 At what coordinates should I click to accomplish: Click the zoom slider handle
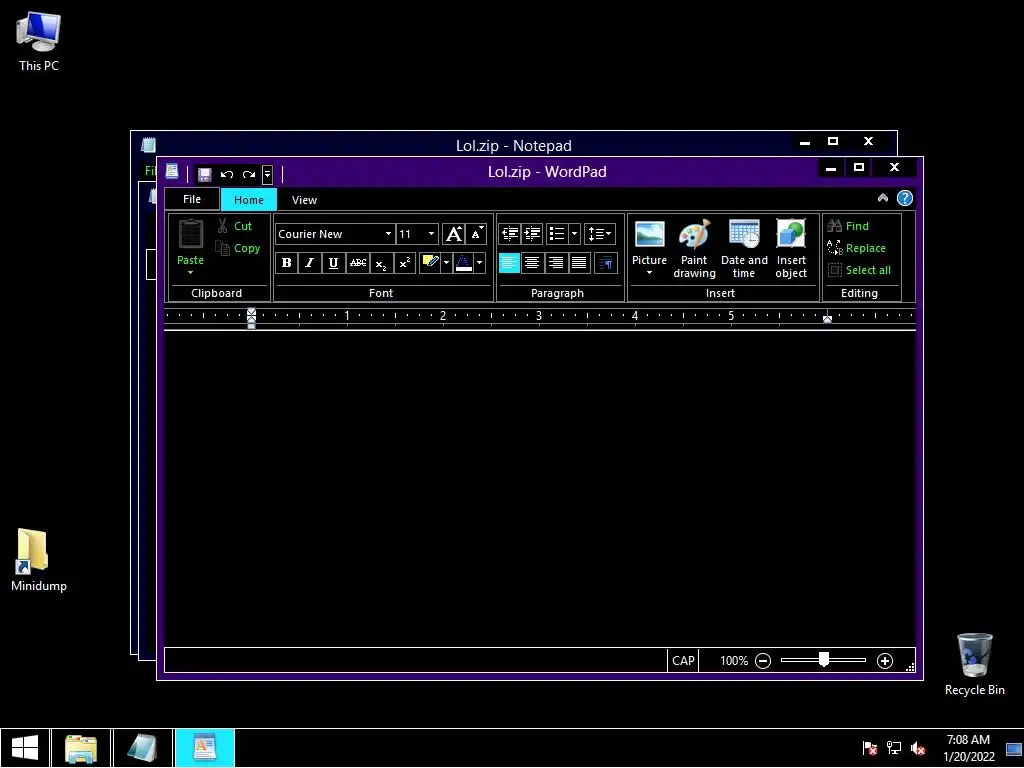point(824,660)
